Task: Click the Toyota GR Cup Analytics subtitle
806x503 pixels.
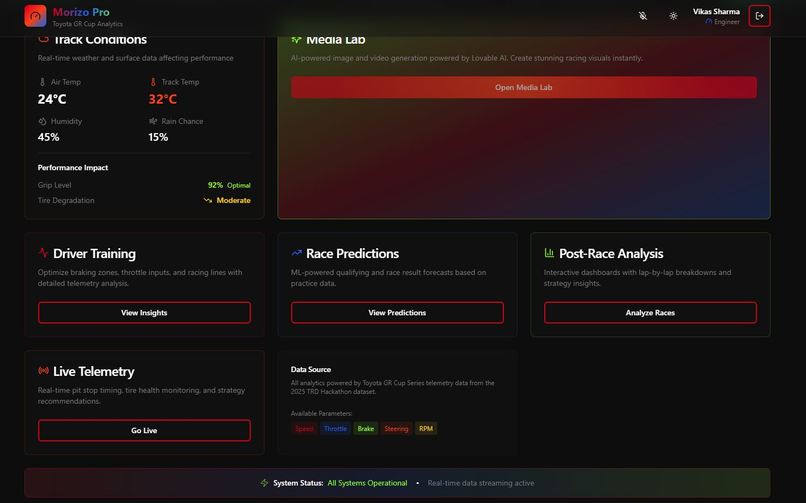Action: pyautogui.click(x=87, y=24)
